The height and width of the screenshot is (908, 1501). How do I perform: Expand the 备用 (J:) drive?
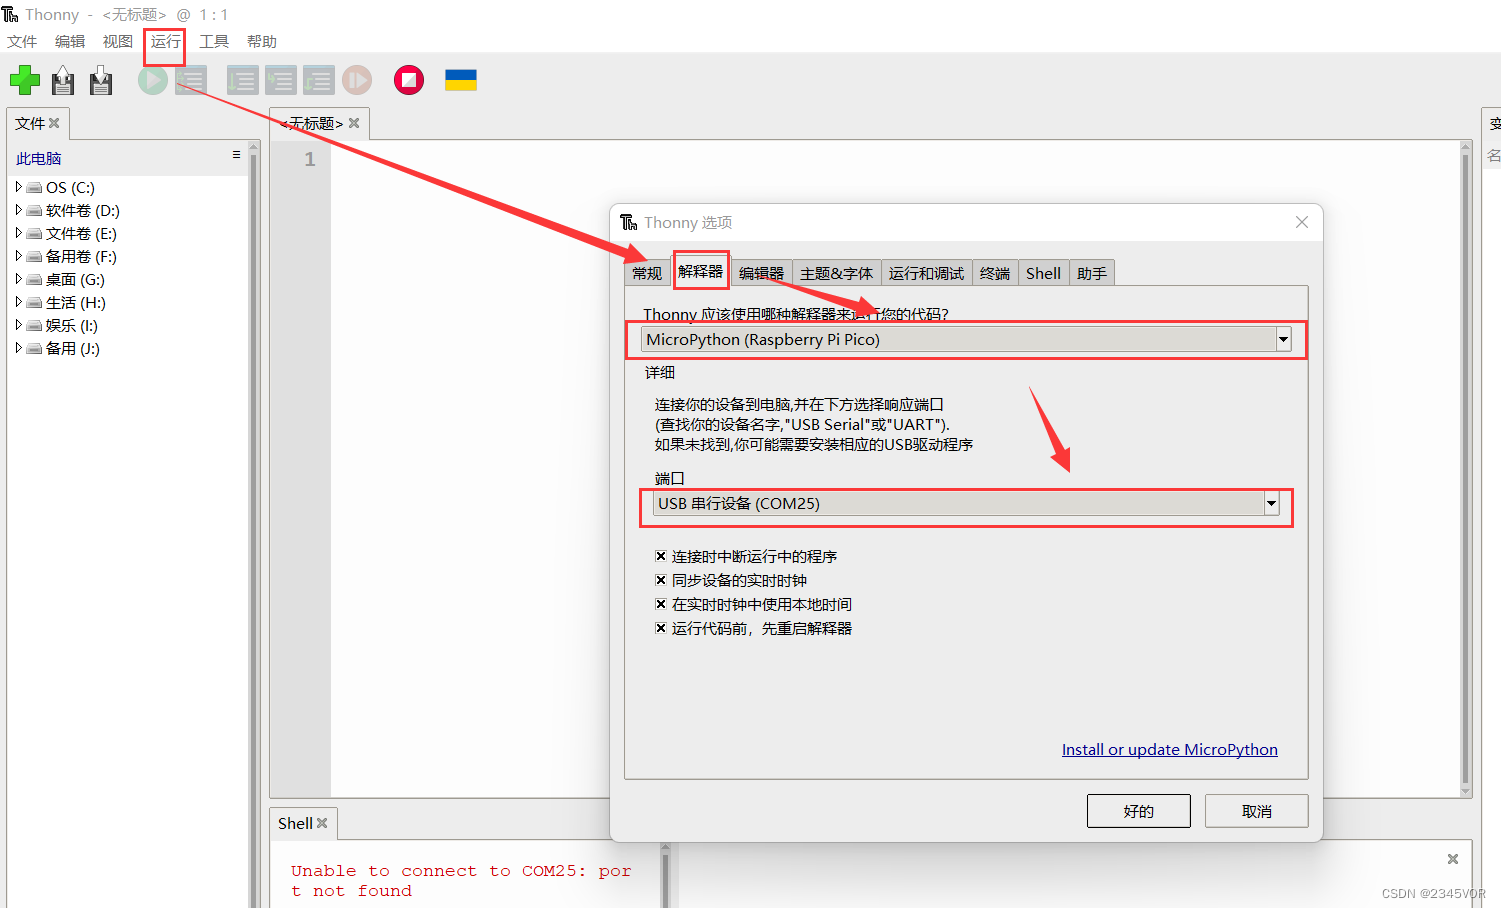point(18,348)
